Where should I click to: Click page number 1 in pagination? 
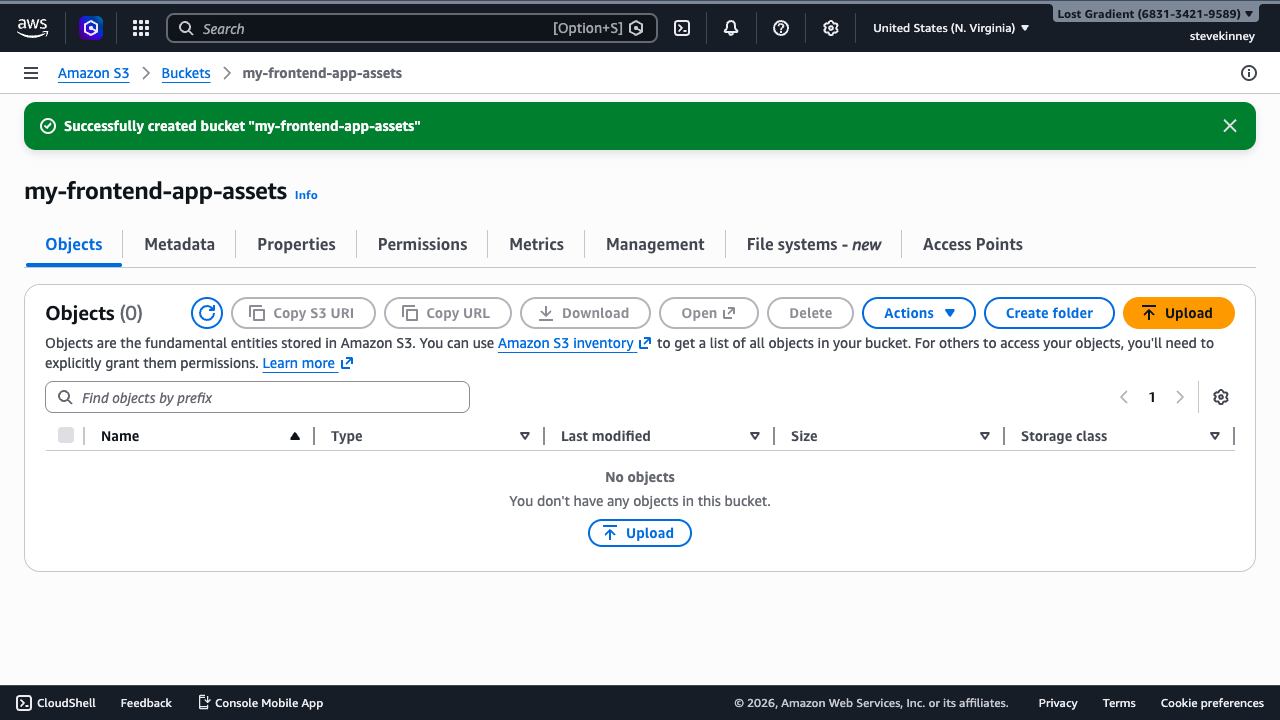(x=1152, y=397)
